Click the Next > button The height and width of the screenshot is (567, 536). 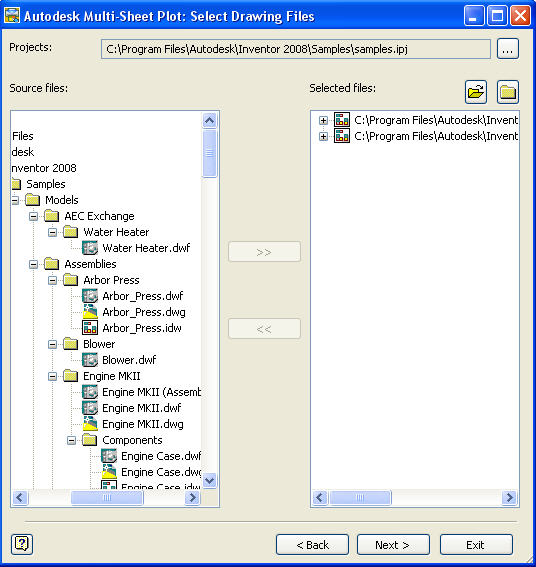(x=393, y=545)
